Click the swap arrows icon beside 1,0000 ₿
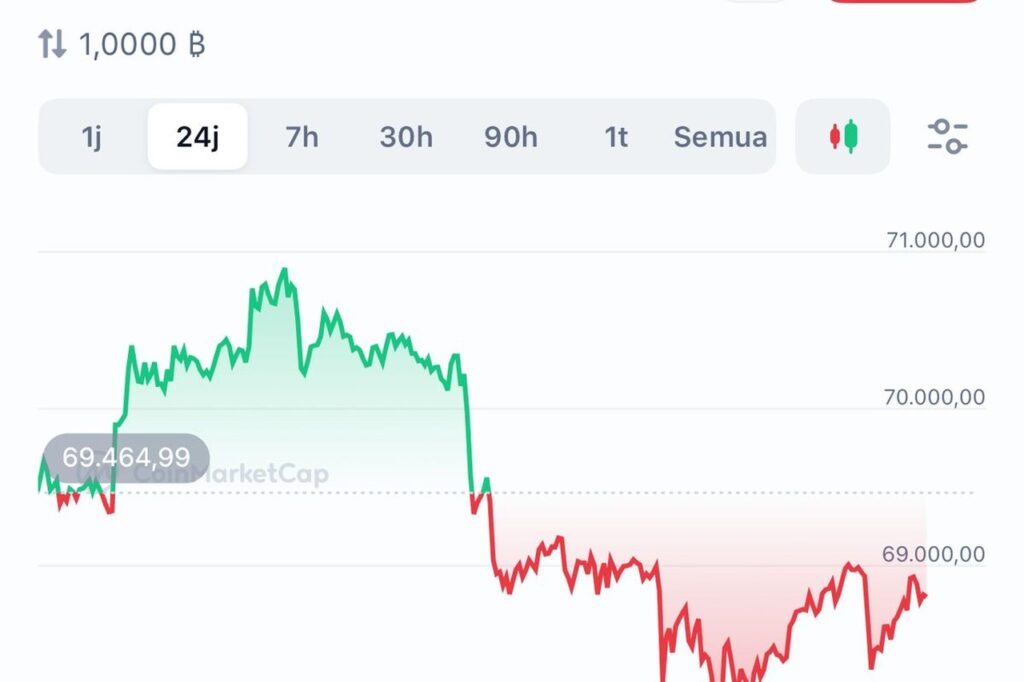1024x682 pixels. pos(52,44)
